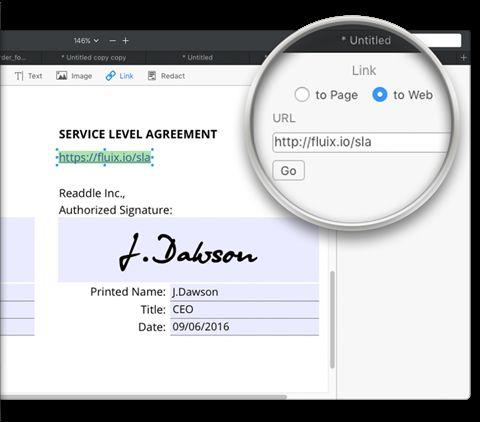Image resolution: width=480 pixels, height=422 pixels.
Task: Activate the Link chain icon
Action: coord(110,76)
